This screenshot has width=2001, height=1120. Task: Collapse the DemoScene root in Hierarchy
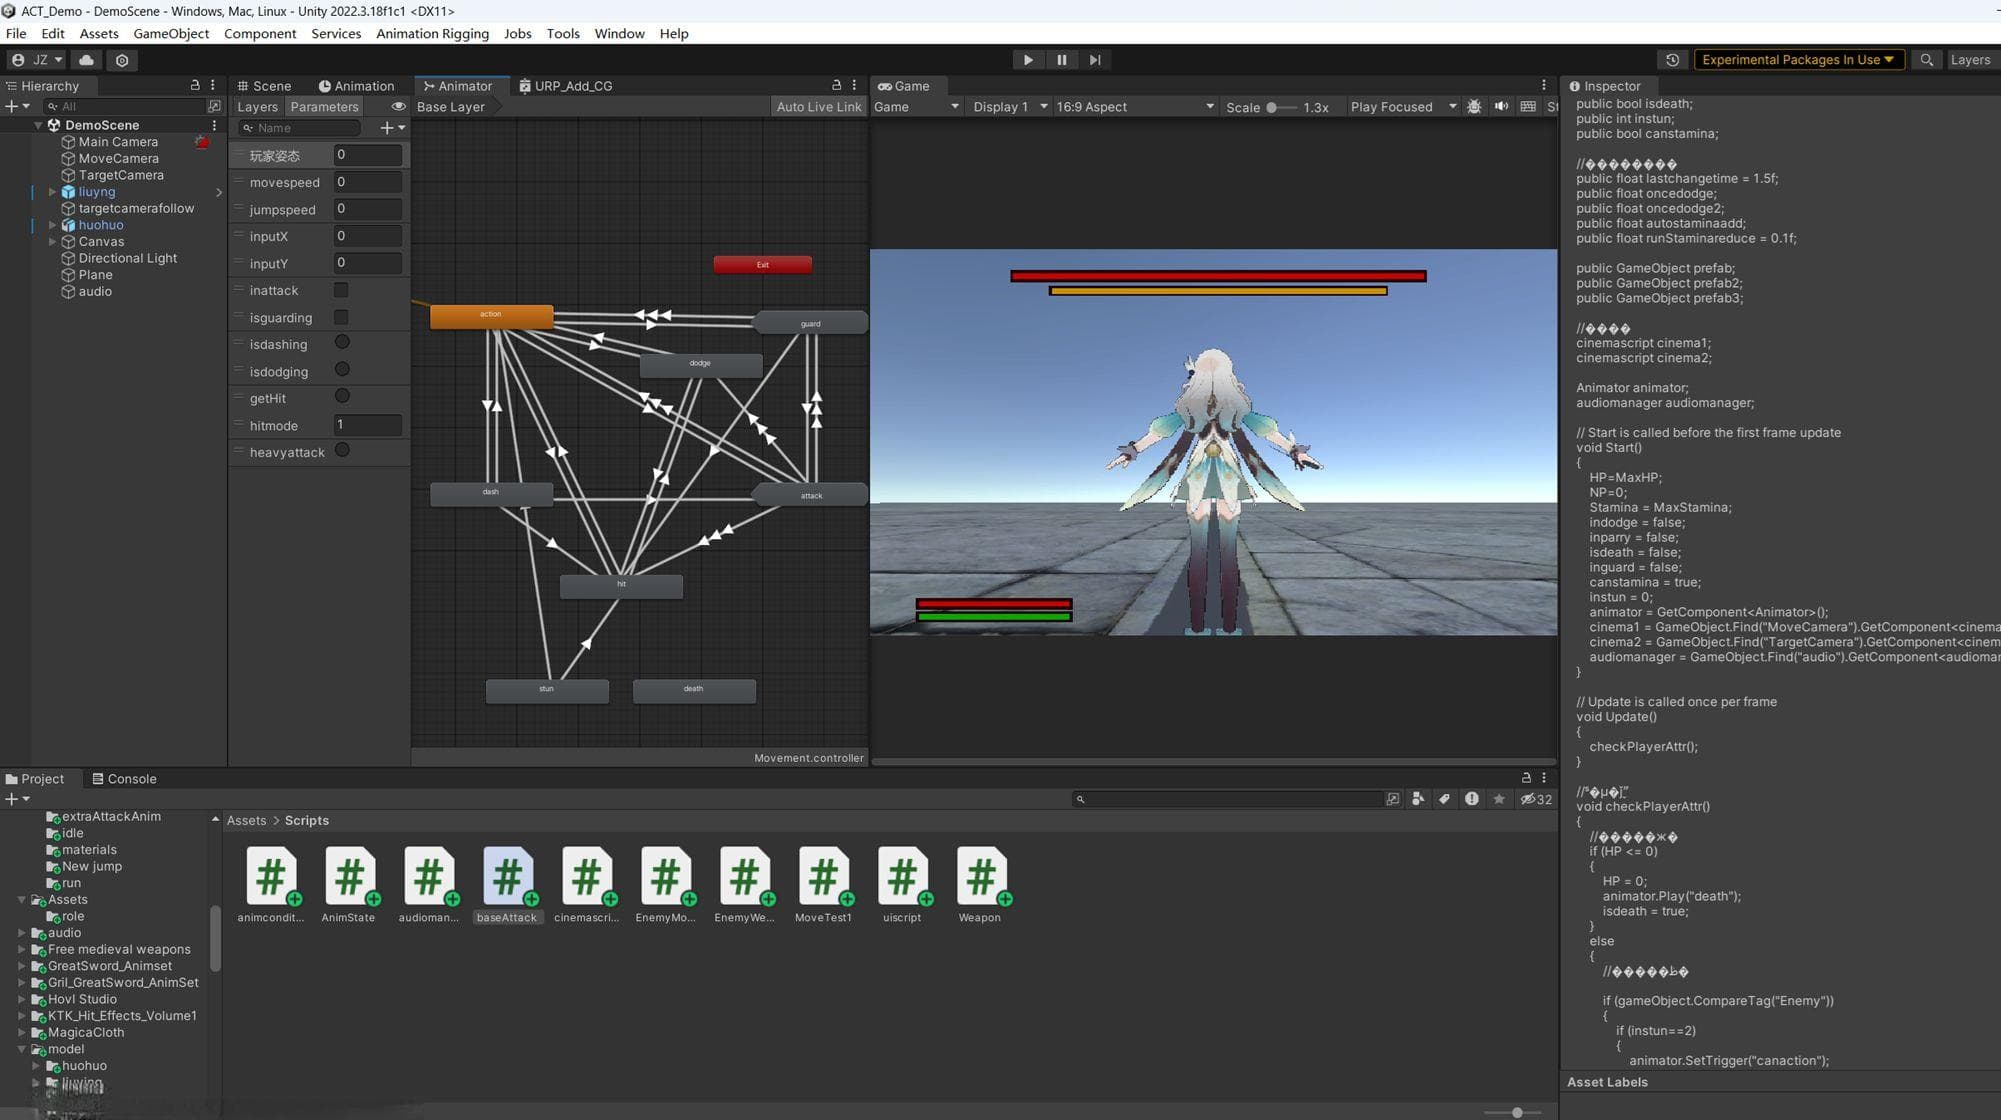38,125
